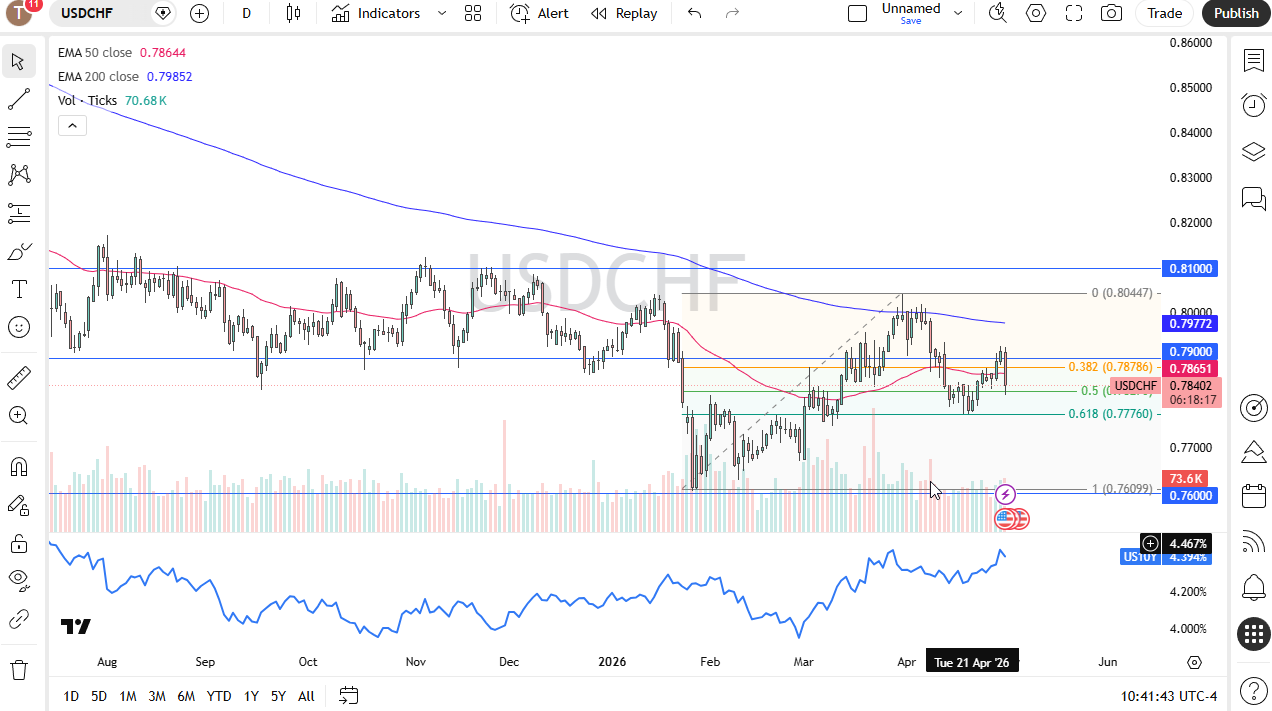The height and width of the screenshot is (711, 1272).
Task: Open the Trade button panel
Action: (x=1164, y=13)
